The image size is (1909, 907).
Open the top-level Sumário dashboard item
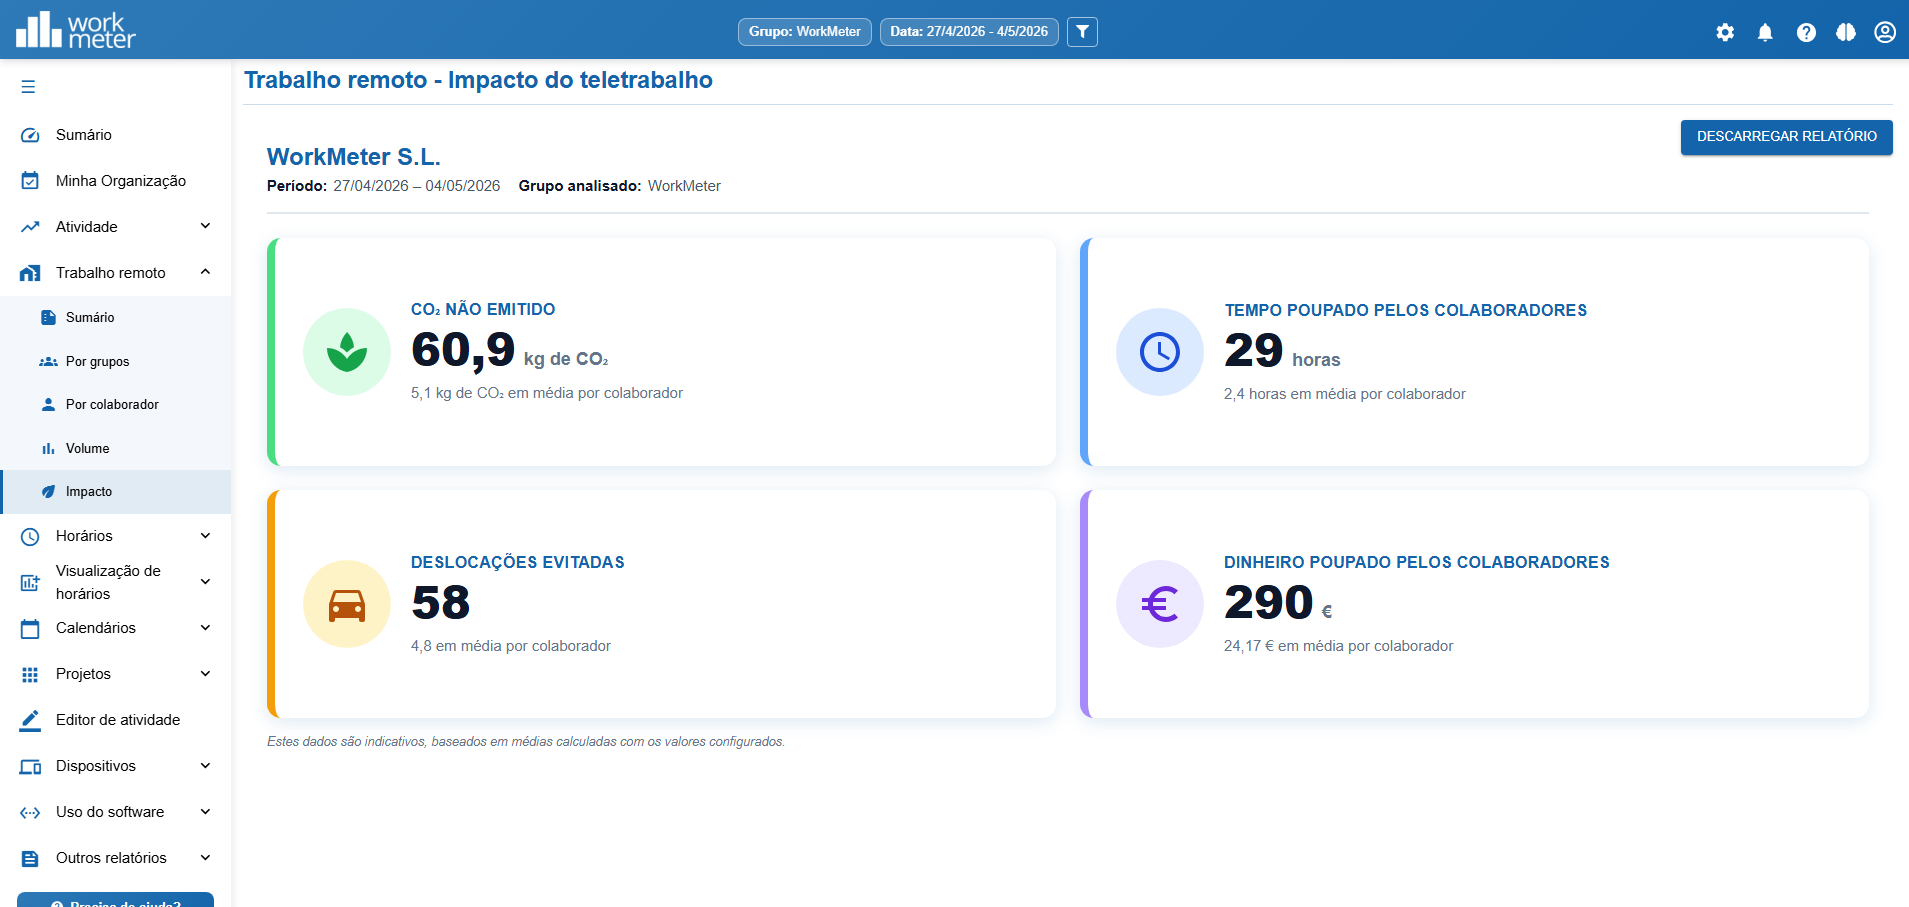click(x=116, y=135)
